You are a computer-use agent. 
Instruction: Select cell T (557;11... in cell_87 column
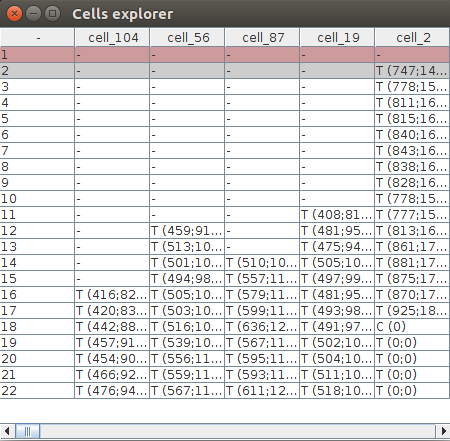[262, 279]
